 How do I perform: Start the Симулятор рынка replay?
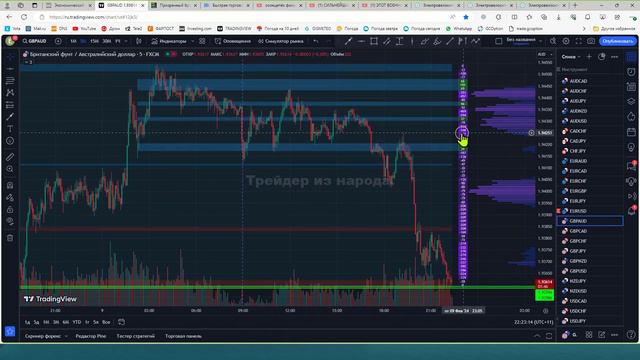click(281, 41)
